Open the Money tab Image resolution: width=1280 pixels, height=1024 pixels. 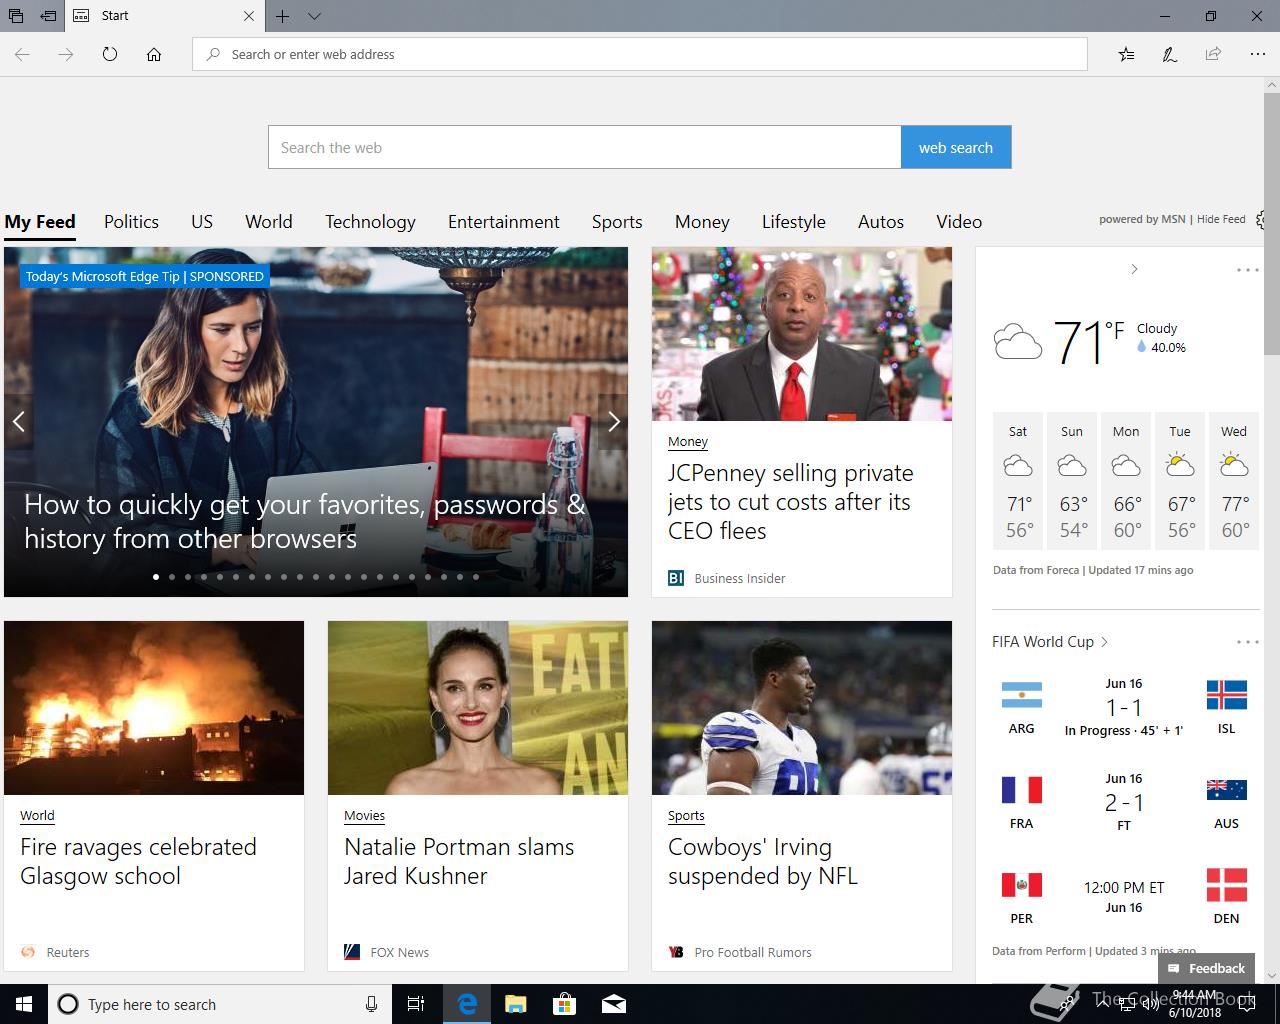(702, 222)
